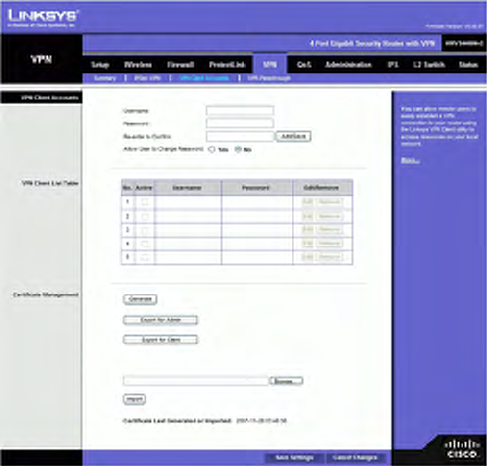This screenshot has height=466, width=487.
Task: Open the ProtectLink tab
Action: tap(227, 65)
